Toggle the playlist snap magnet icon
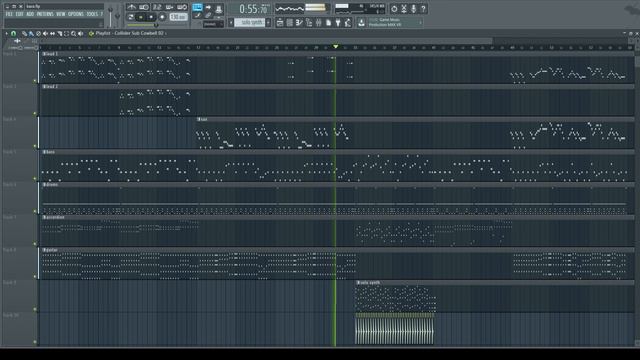Screen dimensions: 640x360 (13, 33)
